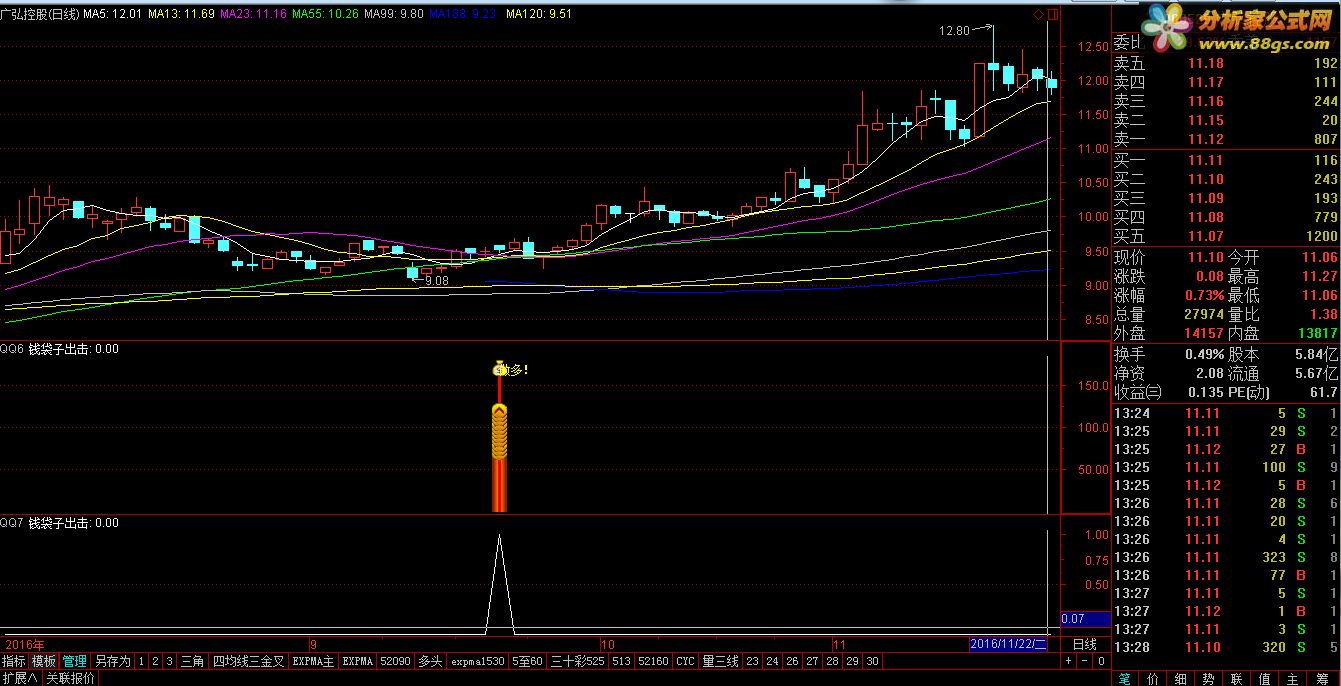
Task: Click the 0 reset button by zoom
Action: pos(1101,661)
